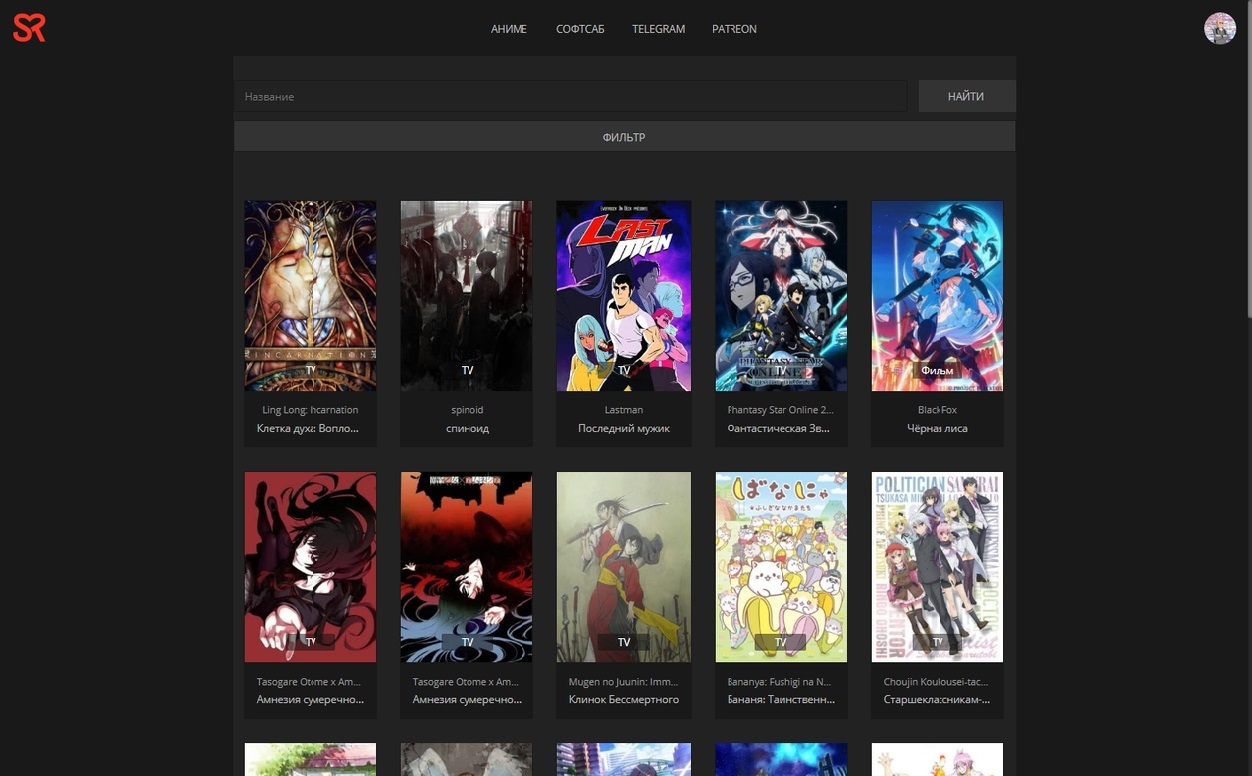Open the Lastman poster thumbnail

click(624, 295)
